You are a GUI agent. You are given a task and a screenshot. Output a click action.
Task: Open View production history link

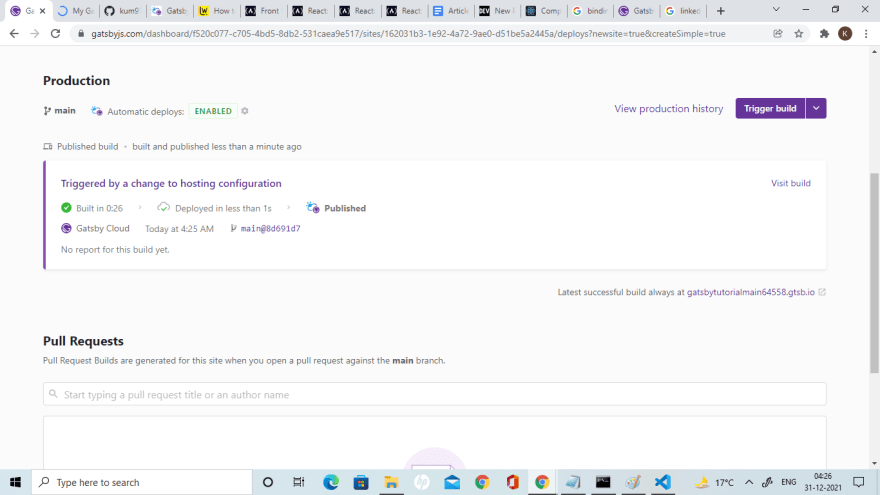pos(668,108)
